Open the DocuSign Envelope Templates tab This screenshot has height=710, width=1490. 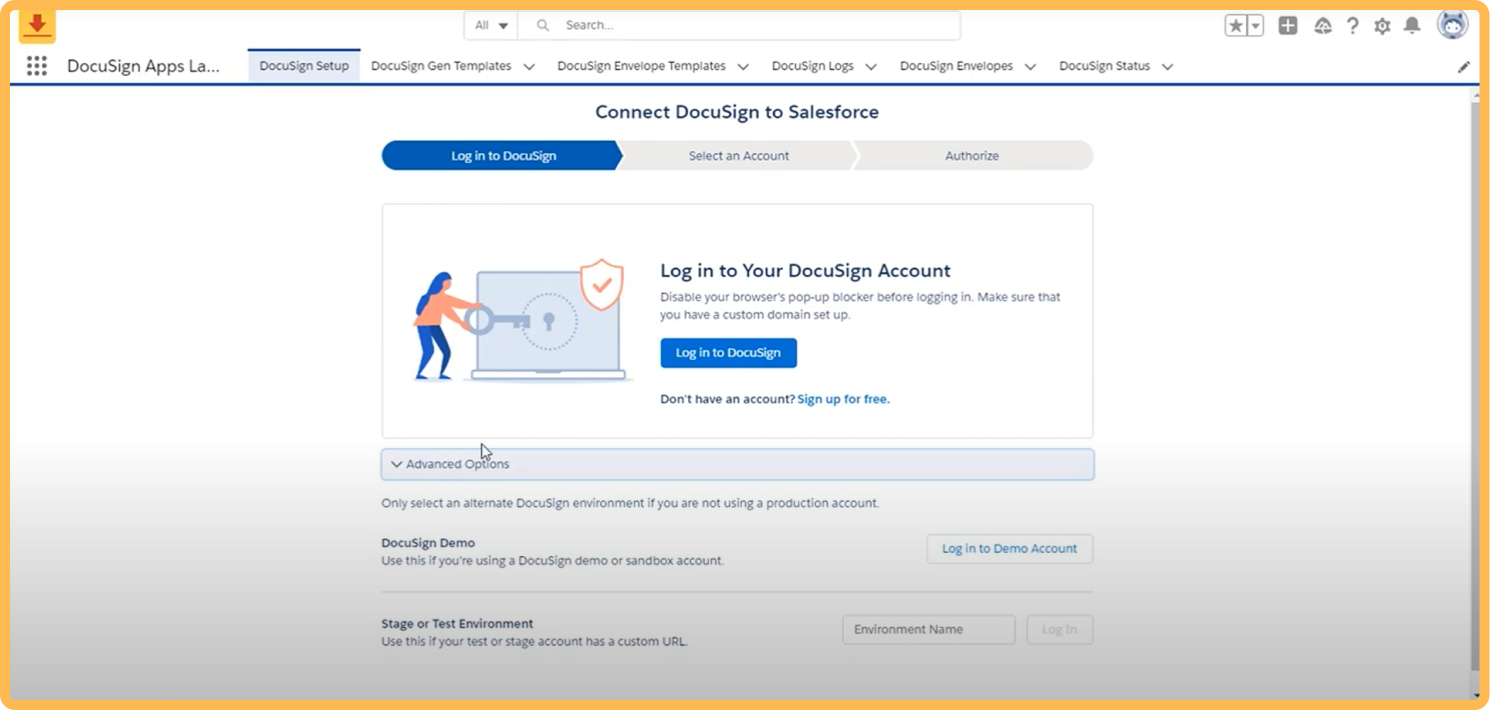click(x=641, y=66)
